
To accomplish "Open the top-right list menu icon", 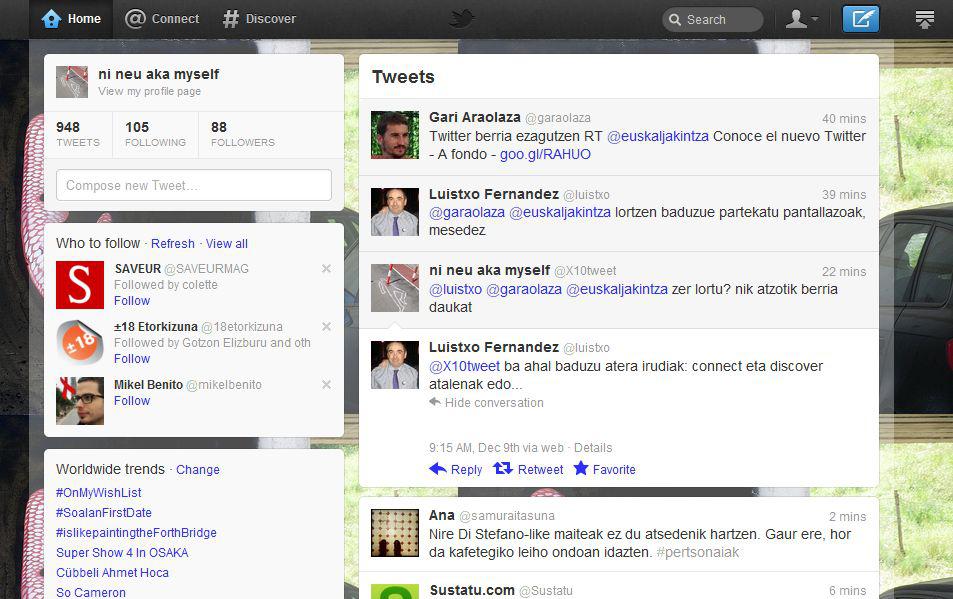I will [924, 19].
